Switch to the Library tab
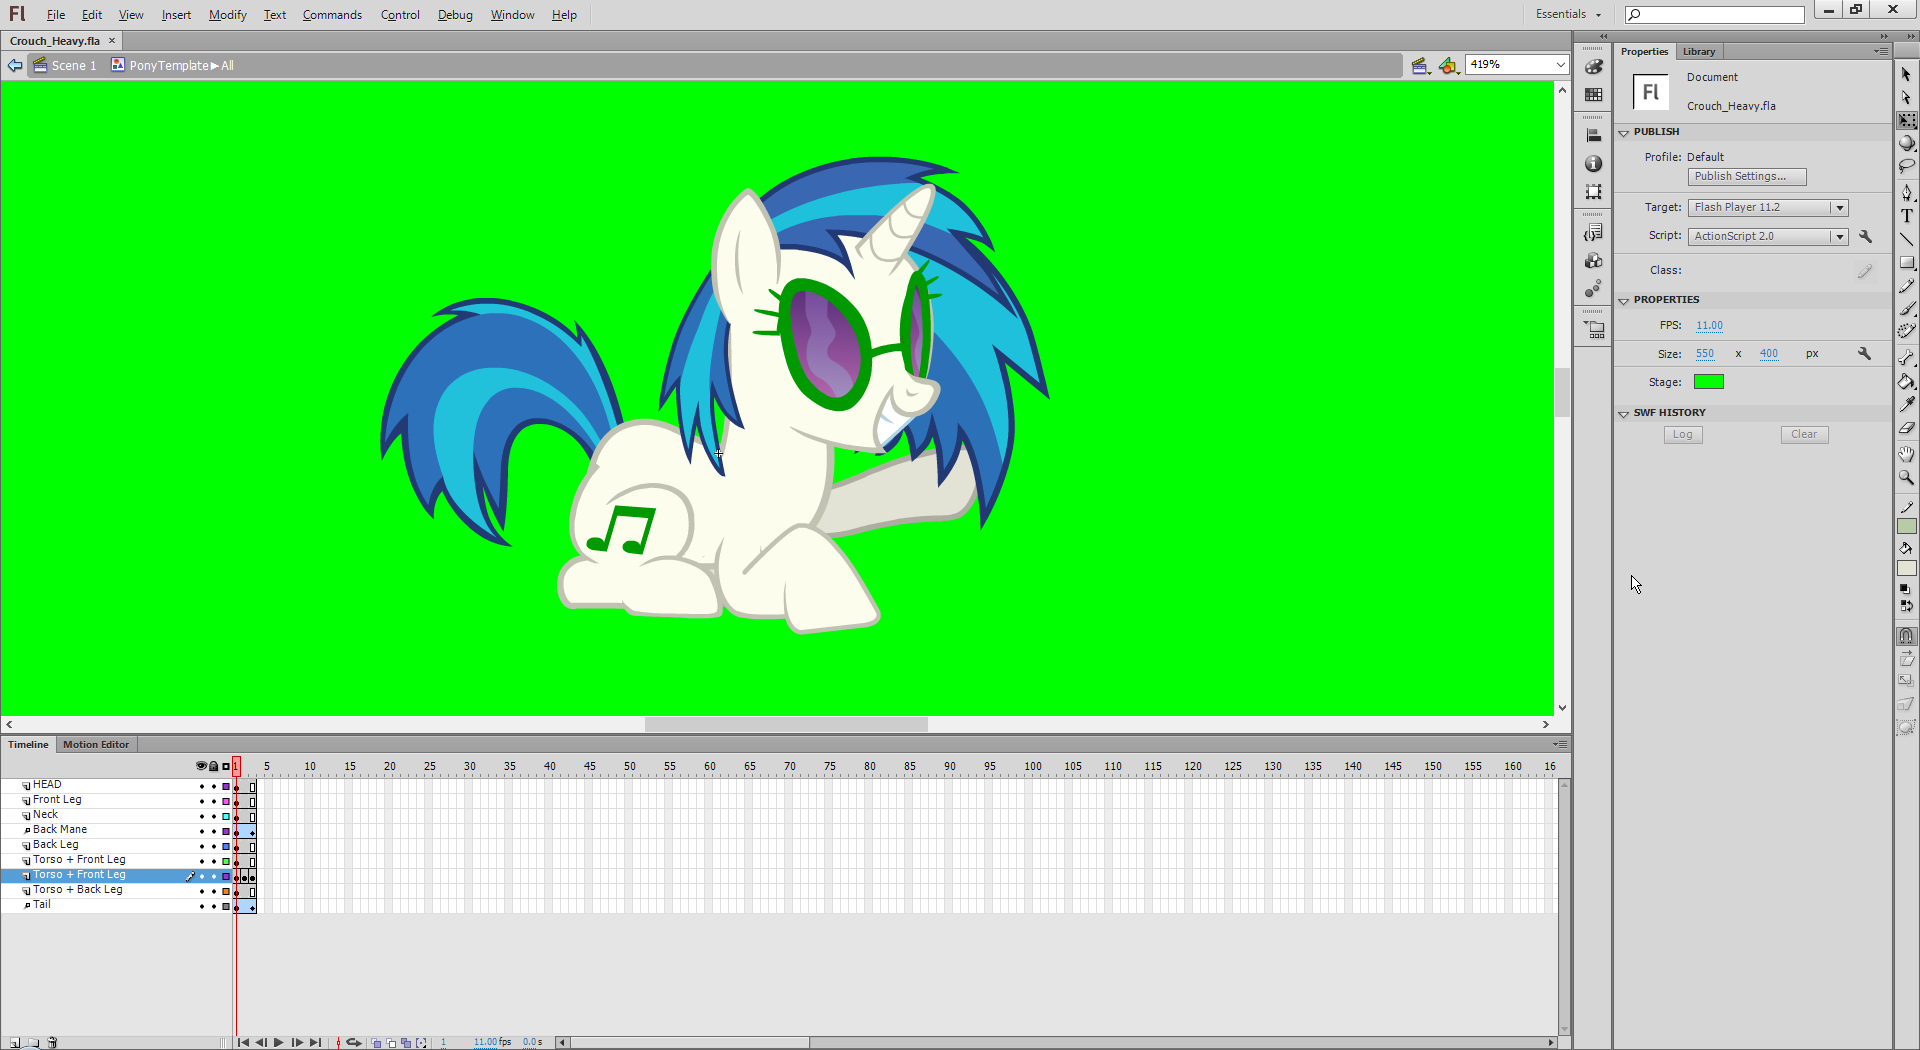 (x=1698, y=52)
